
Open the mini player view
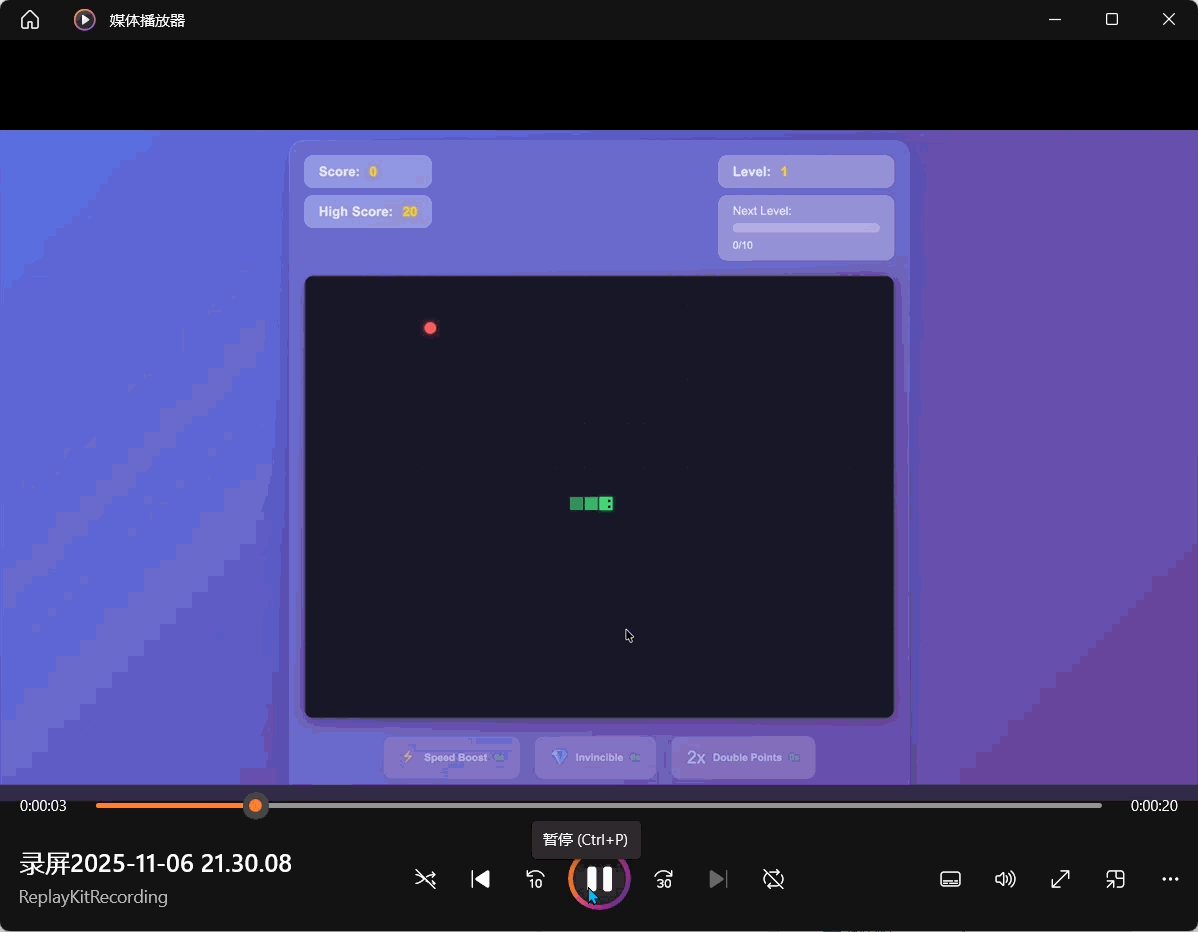pos(1115,879)
